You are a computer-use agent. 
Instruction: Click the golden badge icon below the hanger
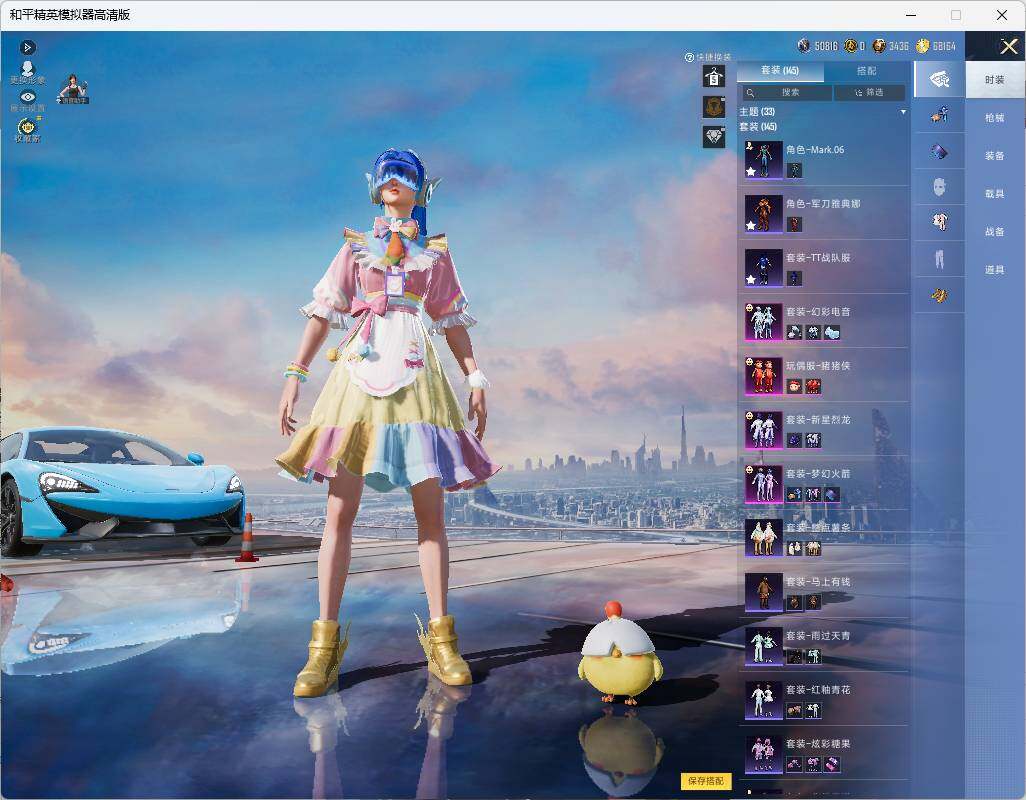coord(714,107)
